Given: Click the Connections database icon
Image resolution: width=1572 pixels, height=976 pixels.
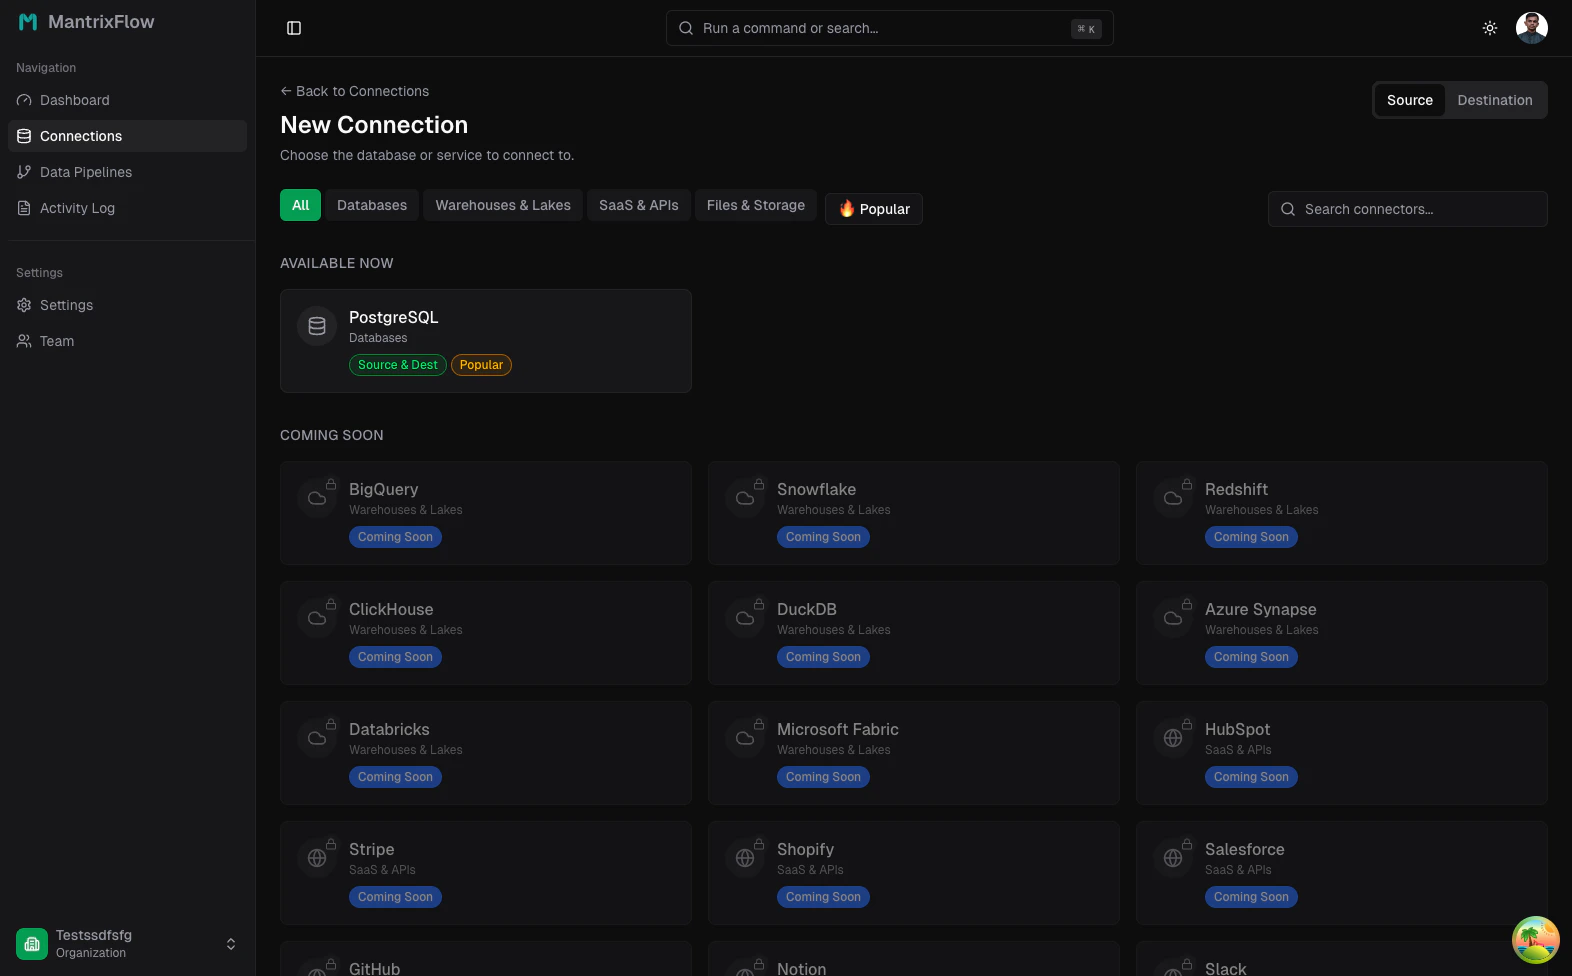Looking at the screenshot, I should point(24,136).
